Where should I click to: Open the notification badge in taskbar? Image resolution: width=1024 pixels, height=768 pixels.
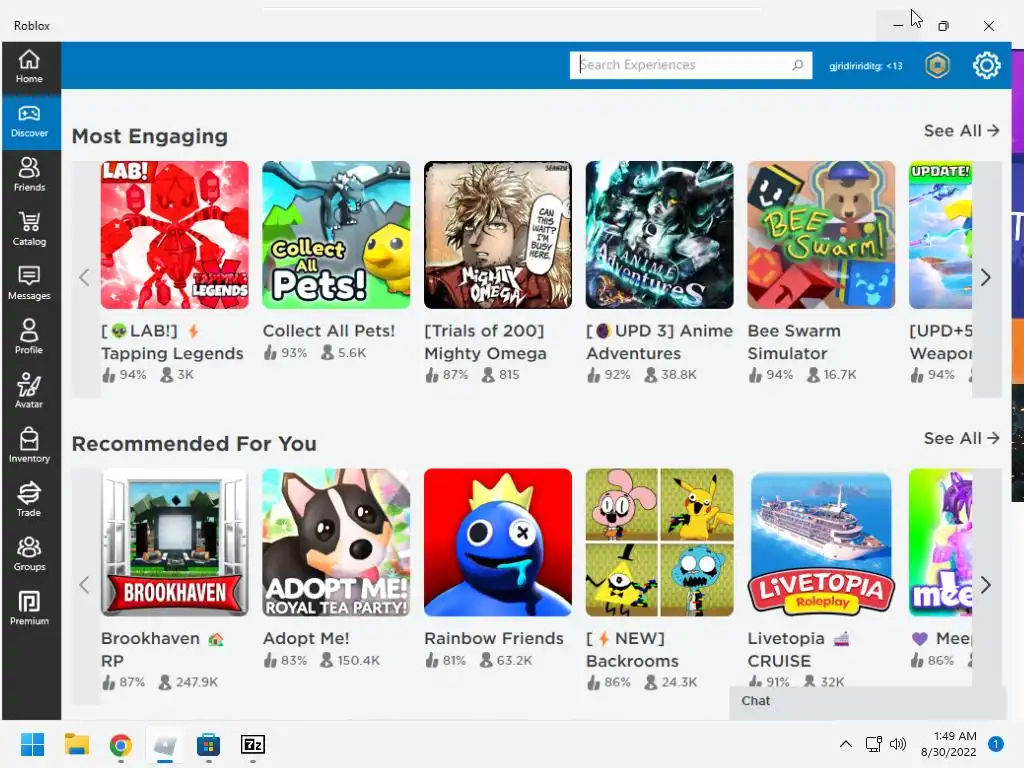tap(995, 744)
